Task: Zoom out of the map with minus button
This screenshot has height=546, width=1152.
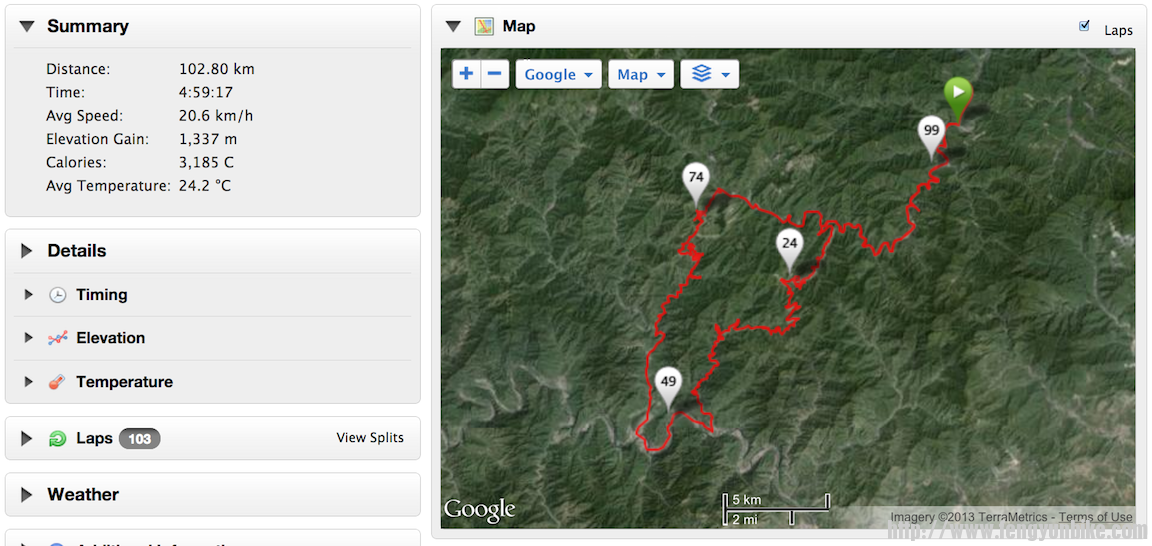Action: [x=494, y=74]
